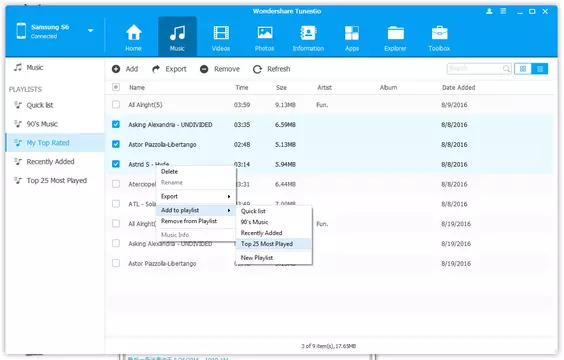Click the Export arrow icon
This screenshot has width=564, height=360.
156,69
